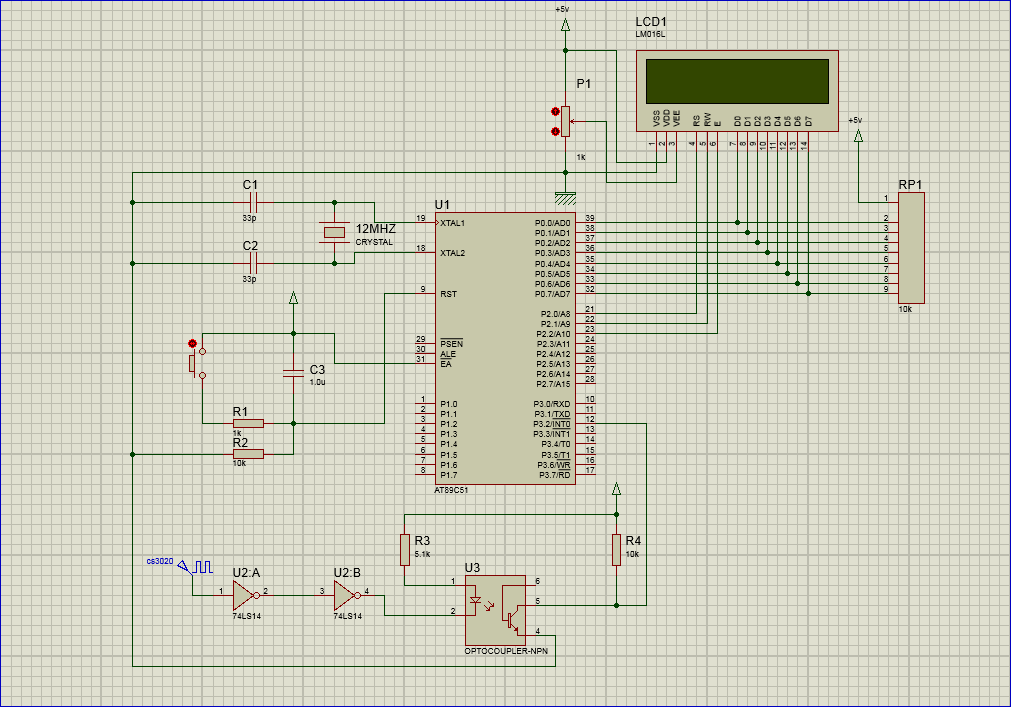Viewport: 1011px width, 707px height.
Task: Click the P2.0/A8 pin label
Action: coord(556,314)
